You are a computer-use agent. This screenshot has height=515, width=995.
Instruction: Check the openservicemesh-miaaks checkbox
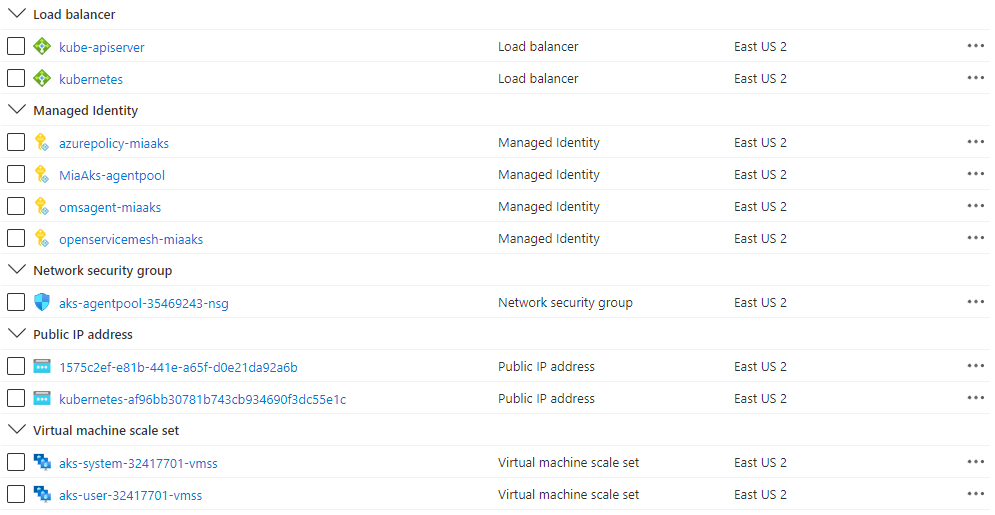16,238
